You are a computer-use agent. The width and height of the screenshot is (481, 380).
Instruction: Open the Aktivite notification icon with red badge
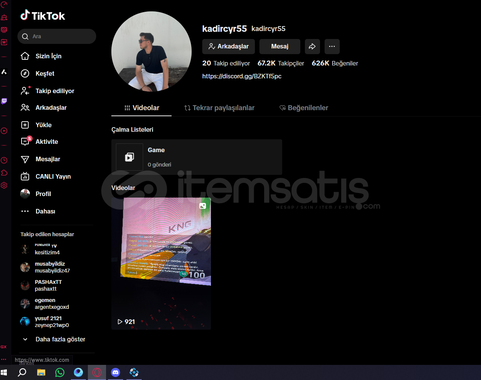pos(26,141)
